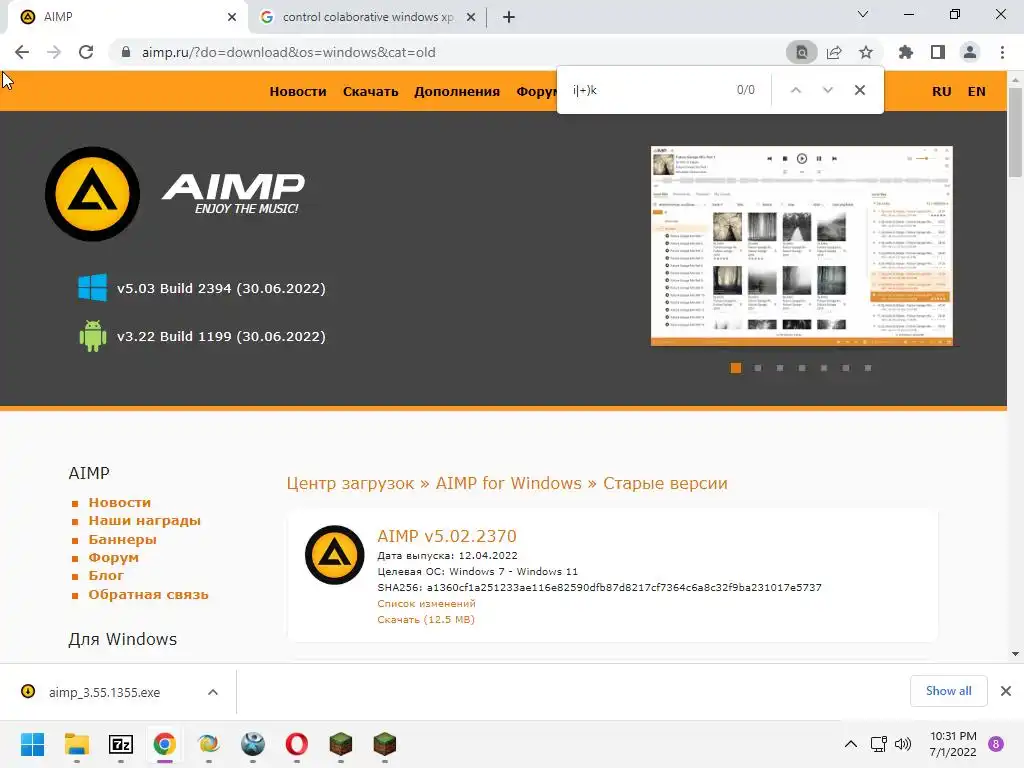Open the Extensions puzzle icon
Screen dimensions: 1024x768
tap(906, 52)
